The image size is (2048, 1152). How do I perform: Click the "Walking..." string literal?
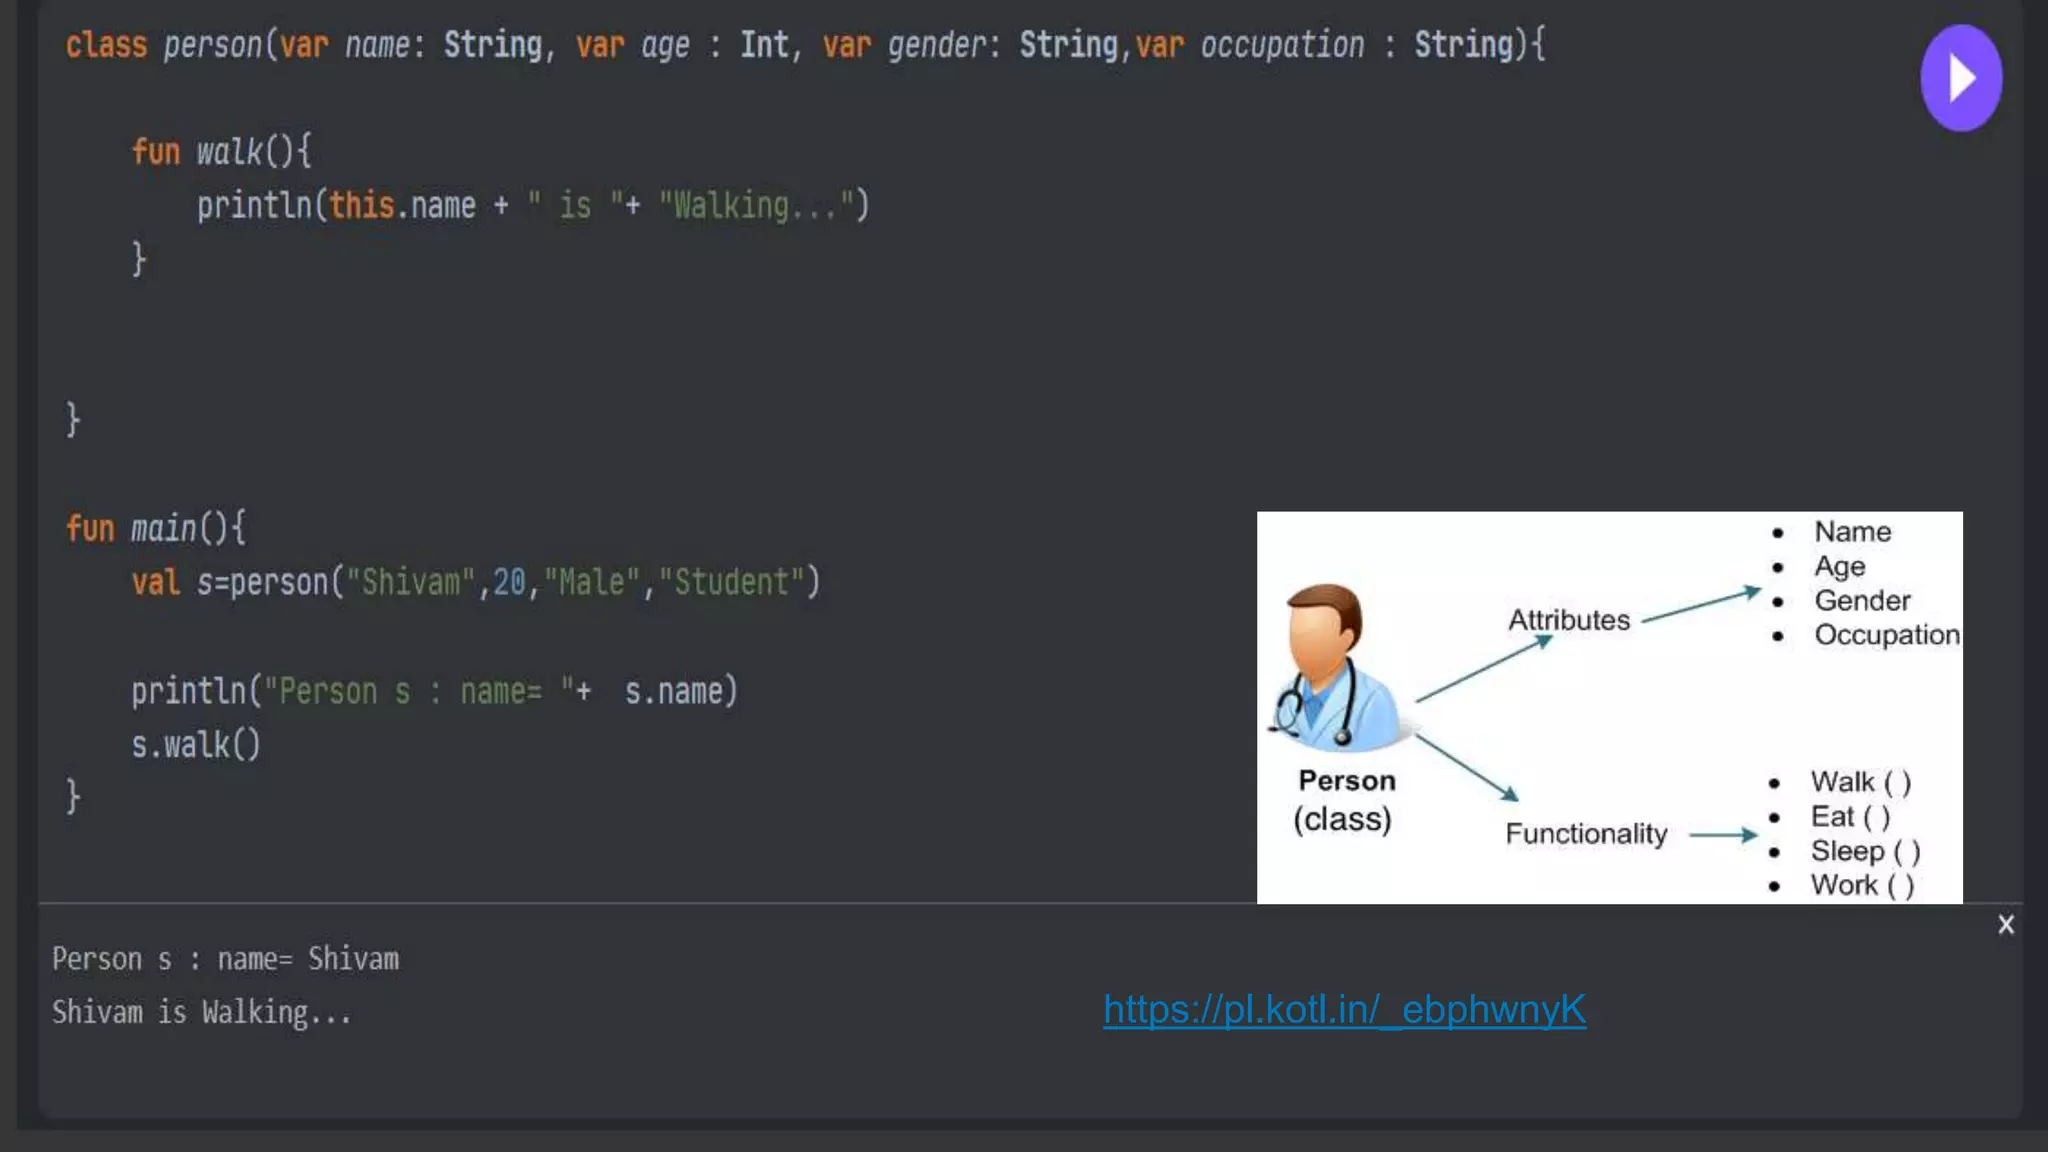pos(754,206)
